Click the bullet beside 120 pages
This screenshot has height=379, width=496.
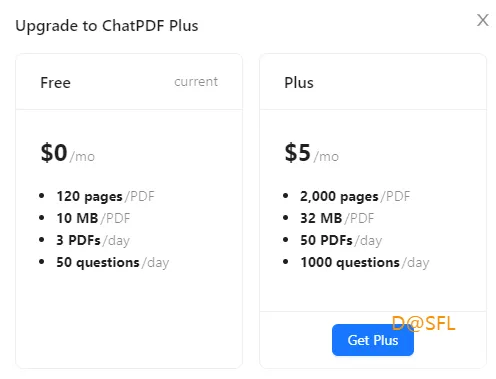click(42, 196)
